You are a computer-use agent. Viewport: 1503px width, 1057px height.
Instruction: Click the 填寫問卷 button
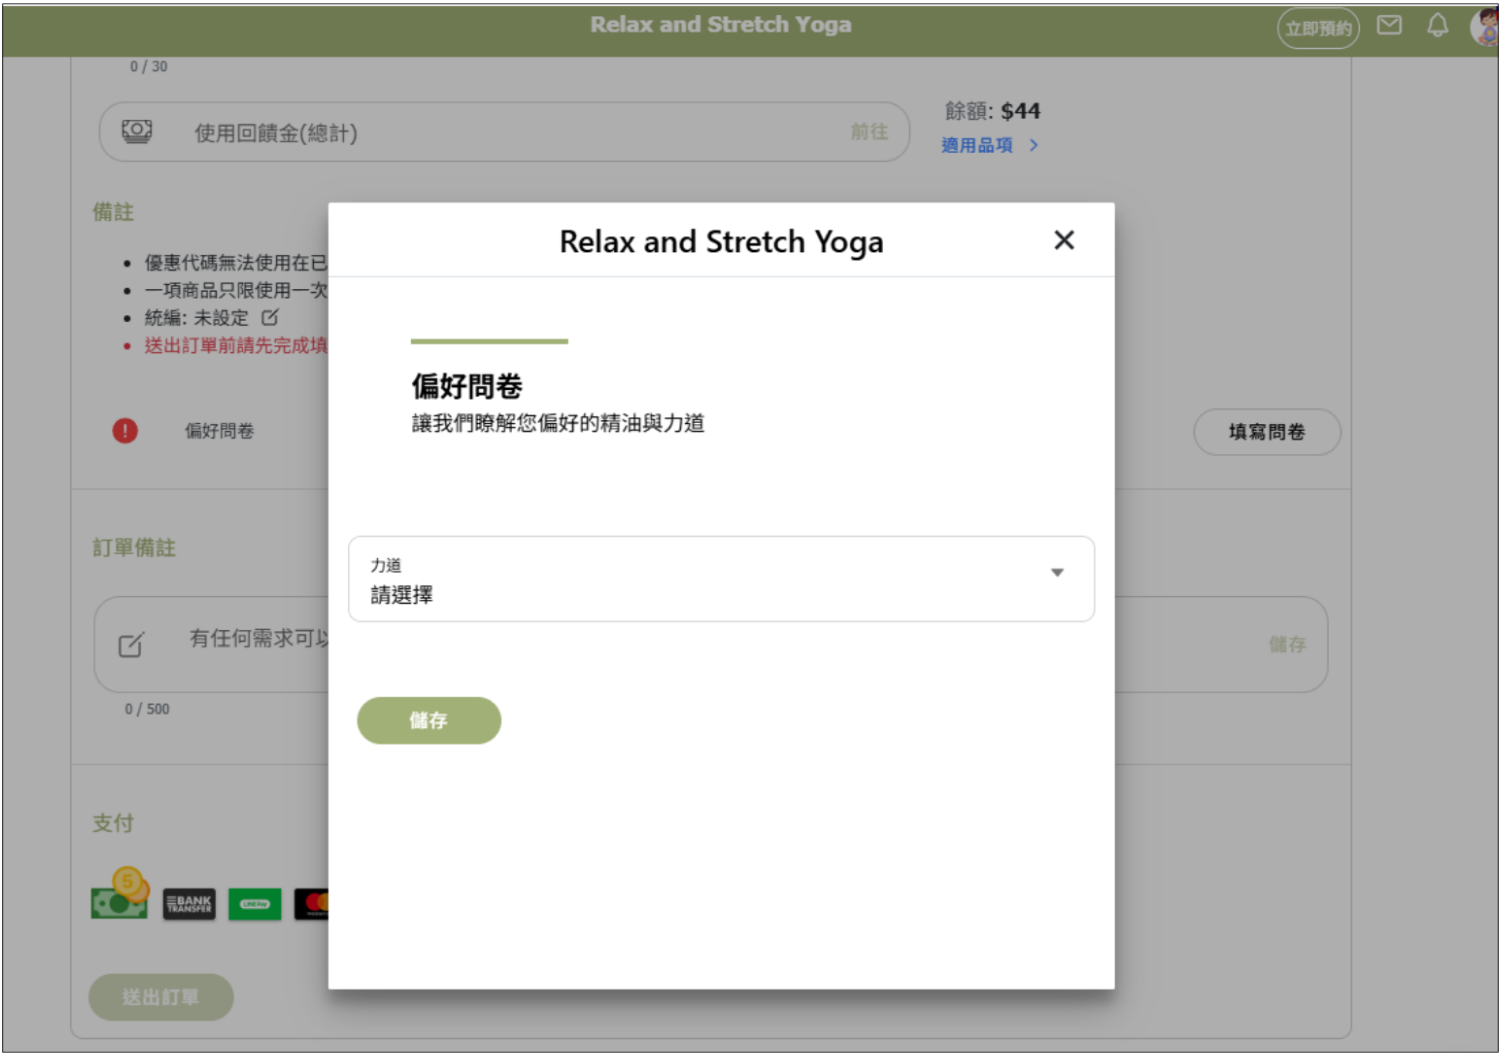pos(1265,432)
